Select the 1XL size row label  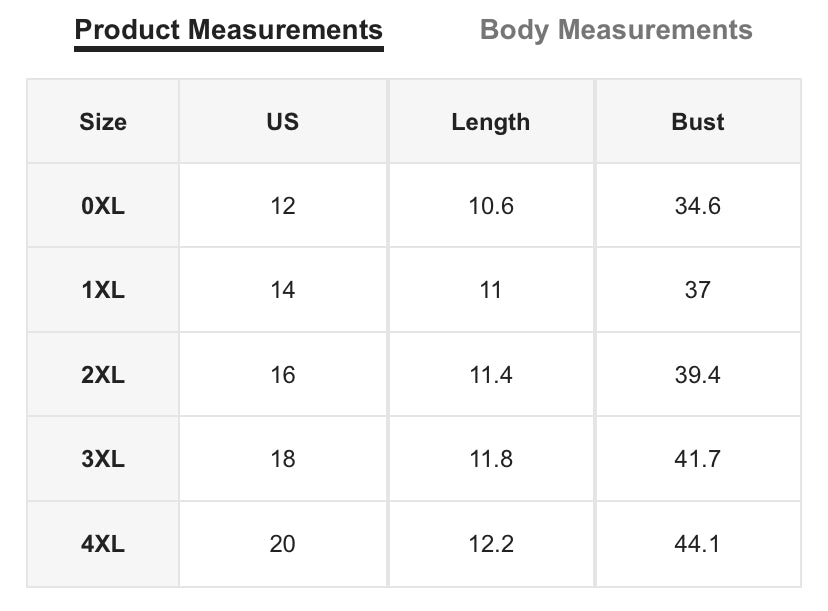(x=103, y=290)
